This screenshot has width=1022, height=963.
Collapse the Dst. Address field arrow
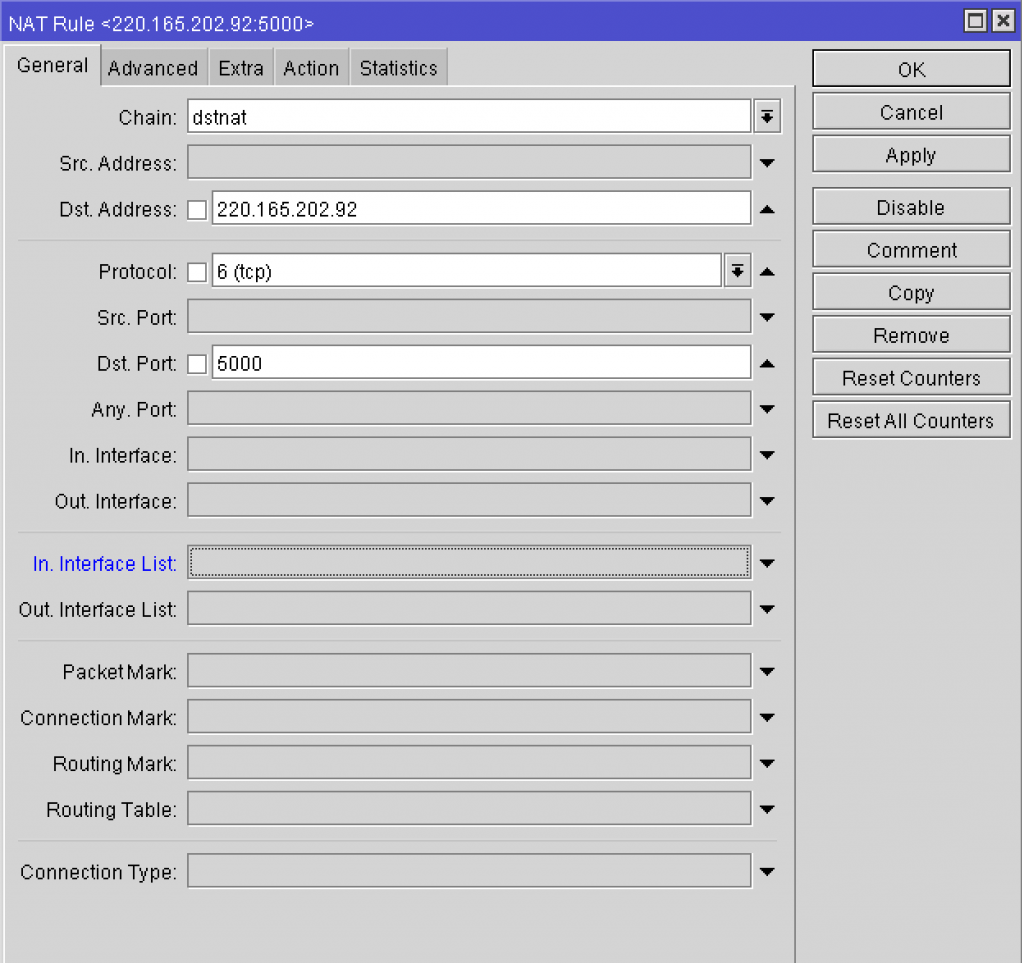(767, 210)
